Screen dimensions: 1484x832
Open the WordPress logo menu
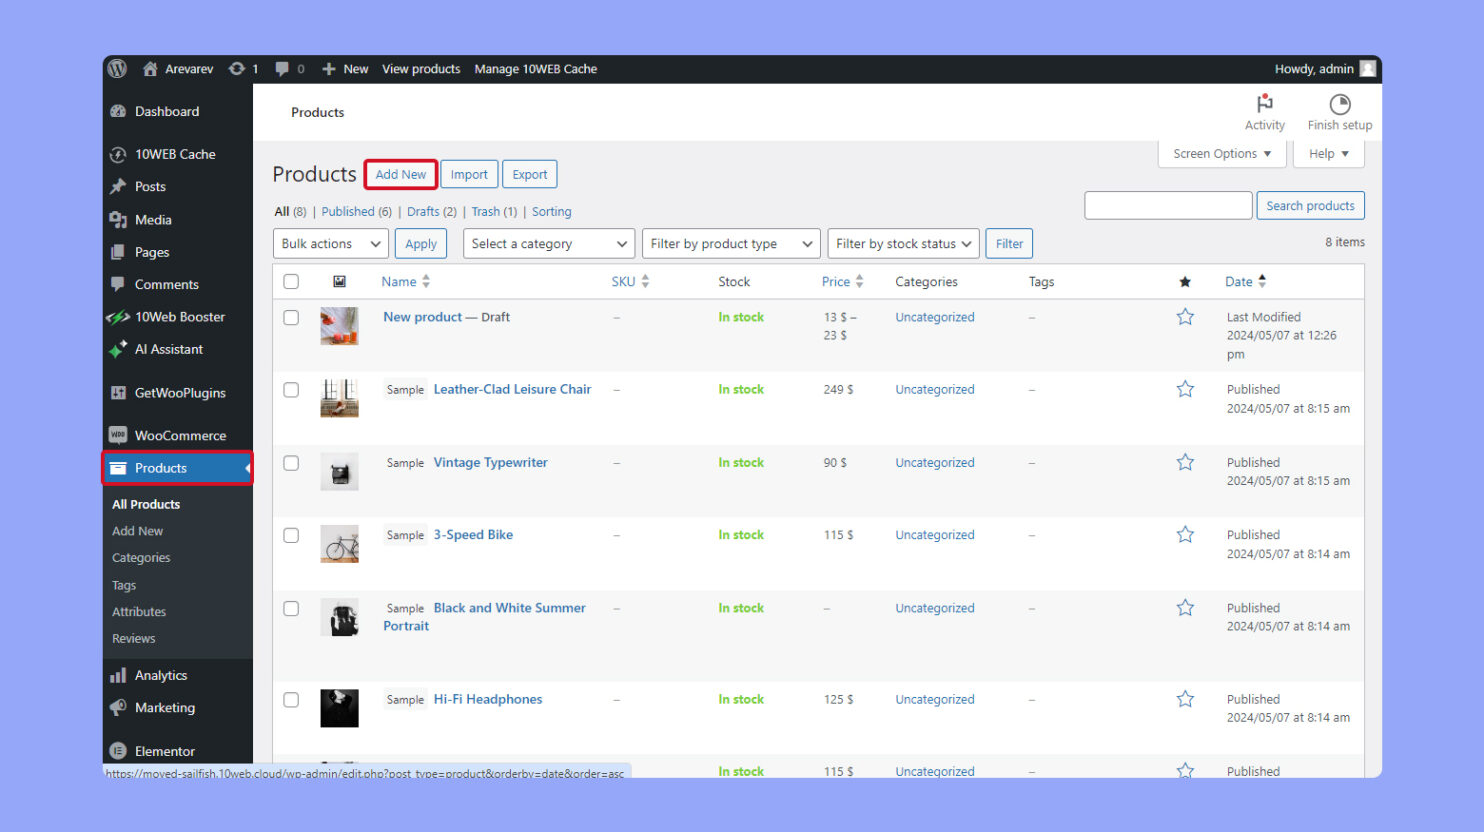(x=116, y=68)
